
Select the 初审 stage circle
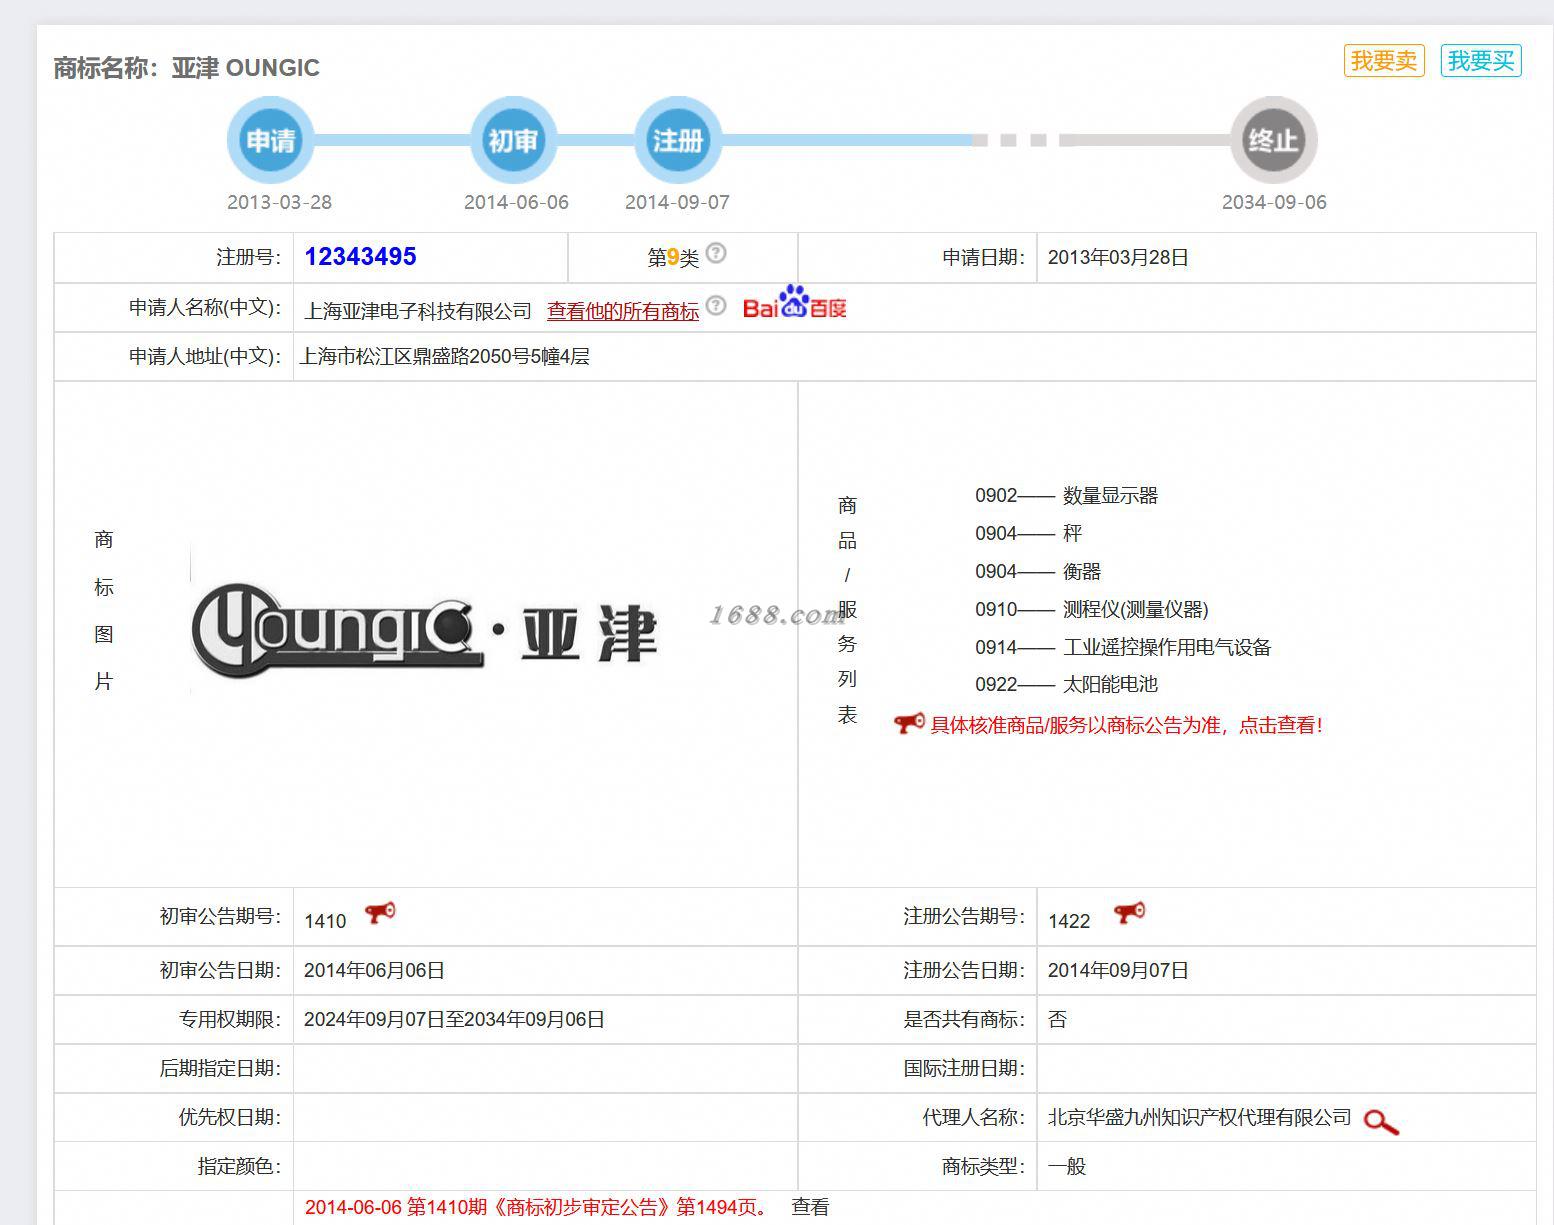tap(513, 140)
